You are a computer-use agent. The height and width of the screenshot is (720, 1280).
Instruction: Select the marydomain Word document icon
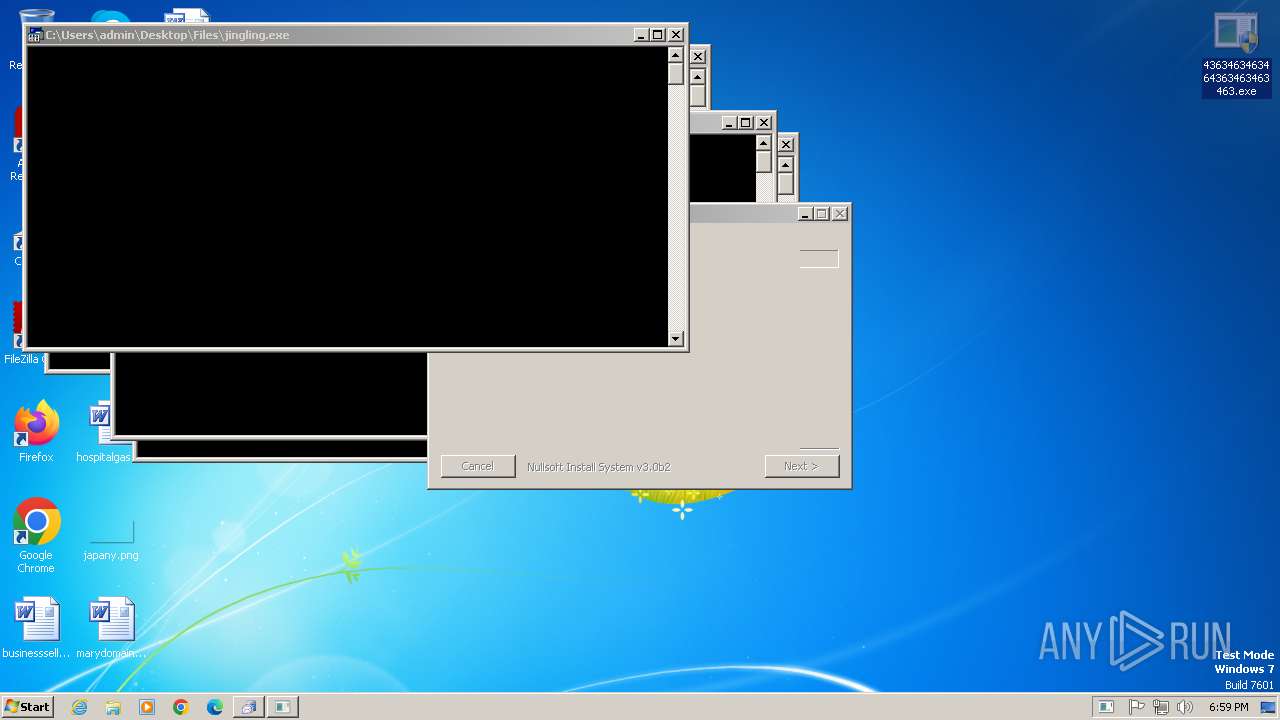[x=111, y=628]
